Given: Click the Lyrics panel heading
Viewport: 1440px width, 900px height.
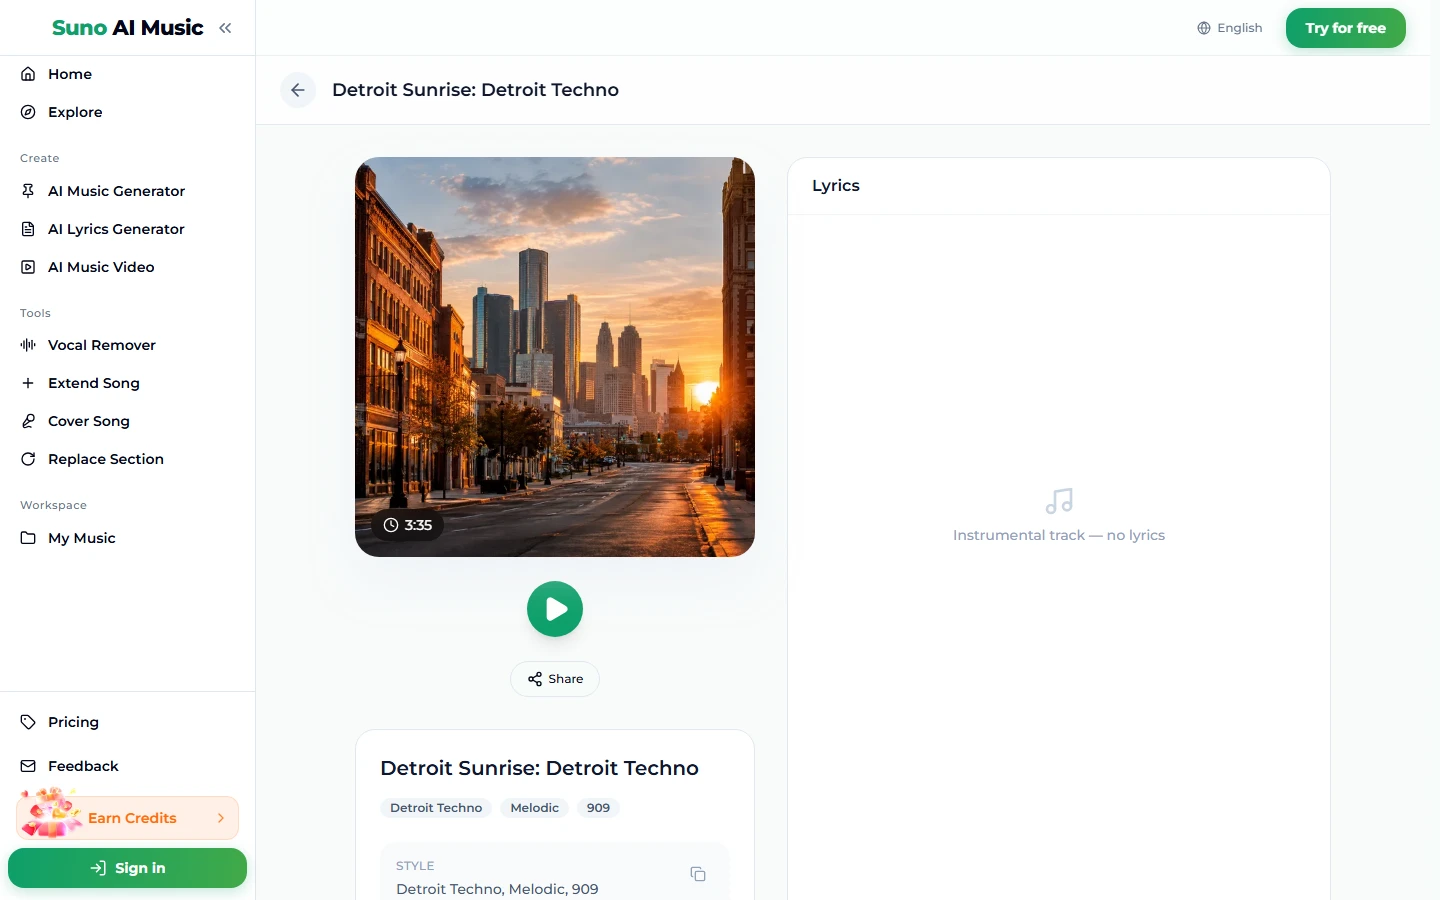Looking at the screenshot, I should [836, 186].
